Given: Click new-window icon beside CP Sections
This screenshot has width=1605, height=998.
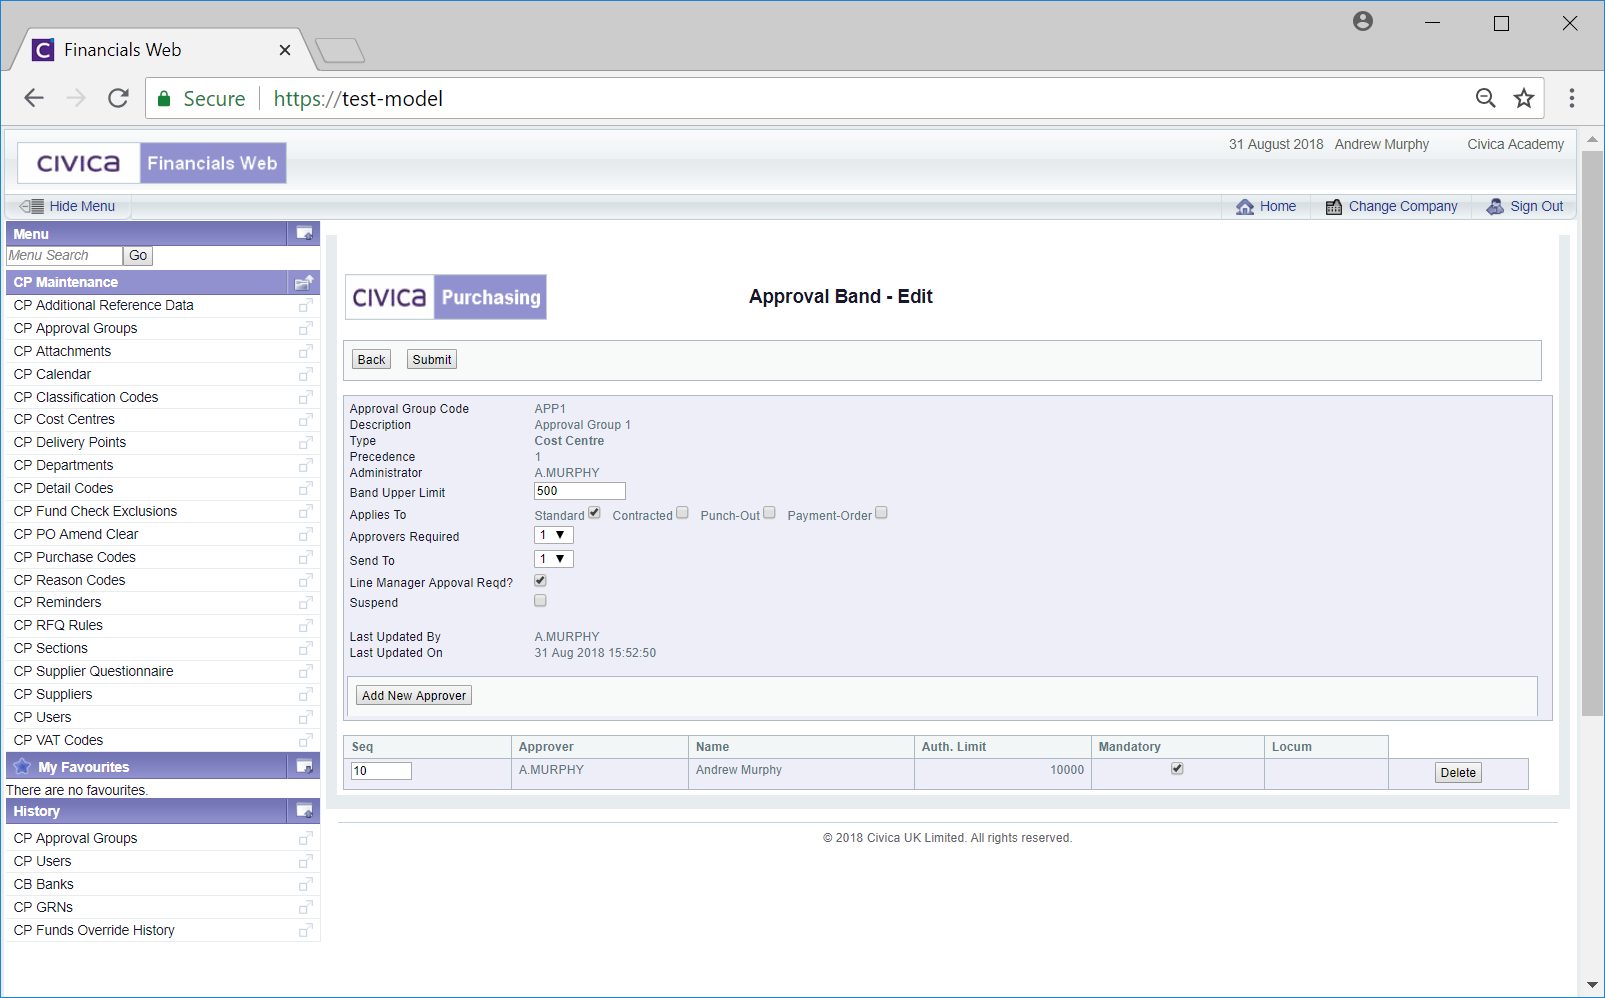Looking at the screenshot, I should coord(306,648).
